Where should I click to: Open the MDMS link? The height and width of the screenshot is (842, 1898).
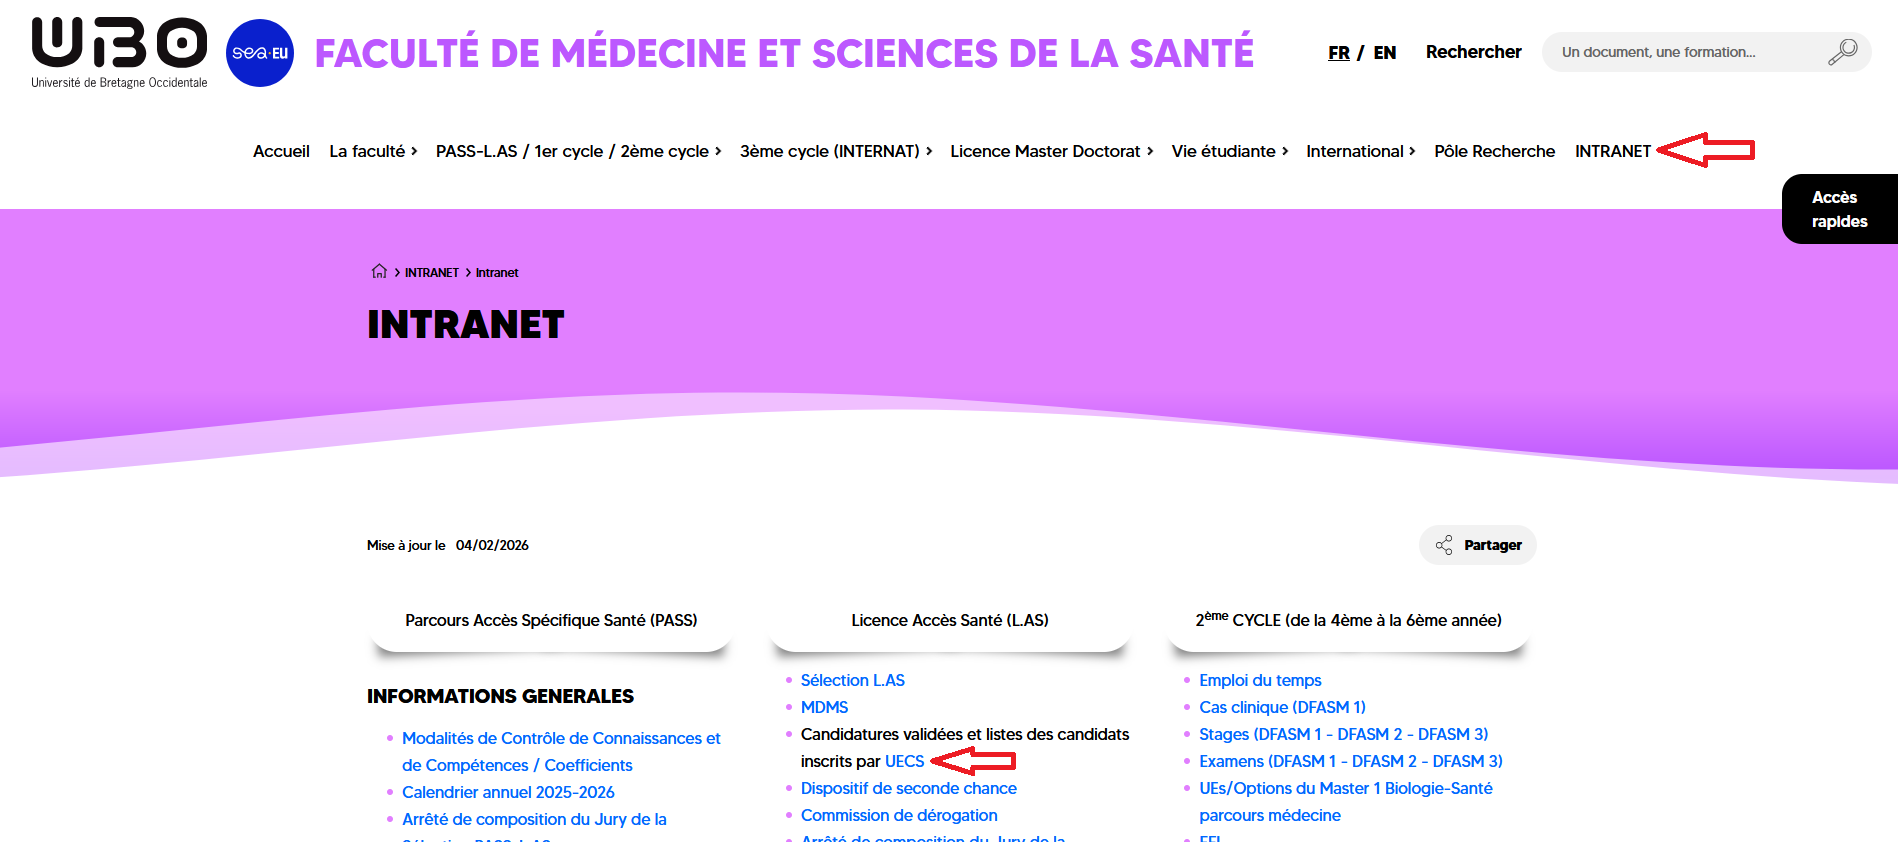(x=824, y=707)
